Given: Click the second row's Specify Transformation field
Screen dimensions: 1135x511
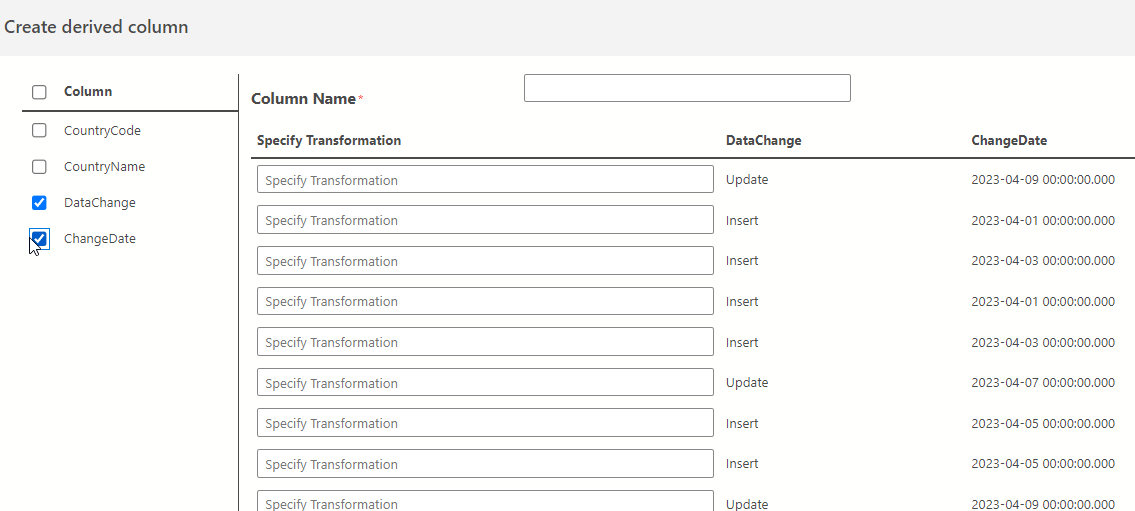Looking at the screenshot, I should click(x=485, y=220).
